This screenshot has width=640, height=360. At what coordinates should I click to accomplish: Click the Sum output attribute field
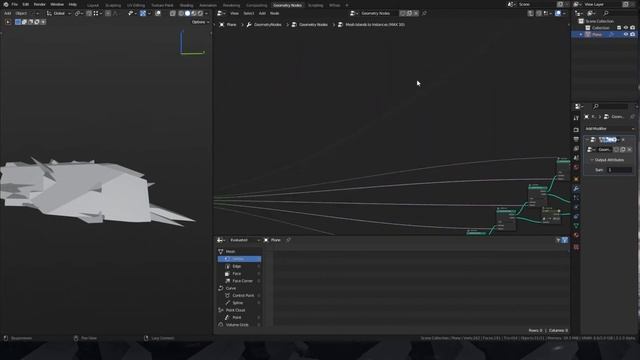620,170
